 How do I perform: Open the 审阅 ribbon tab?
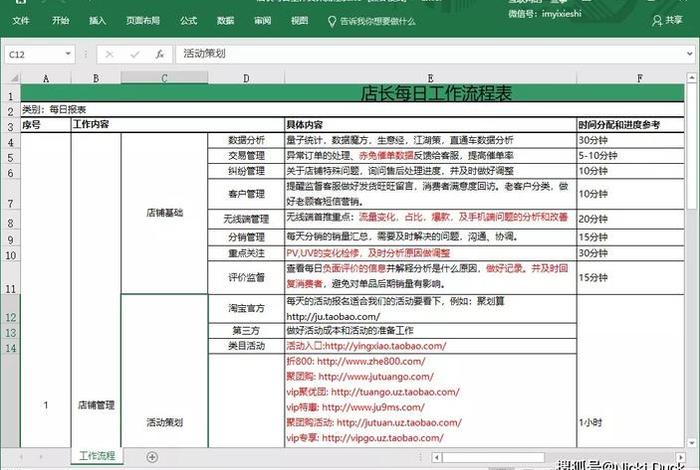tap(262, 21)
